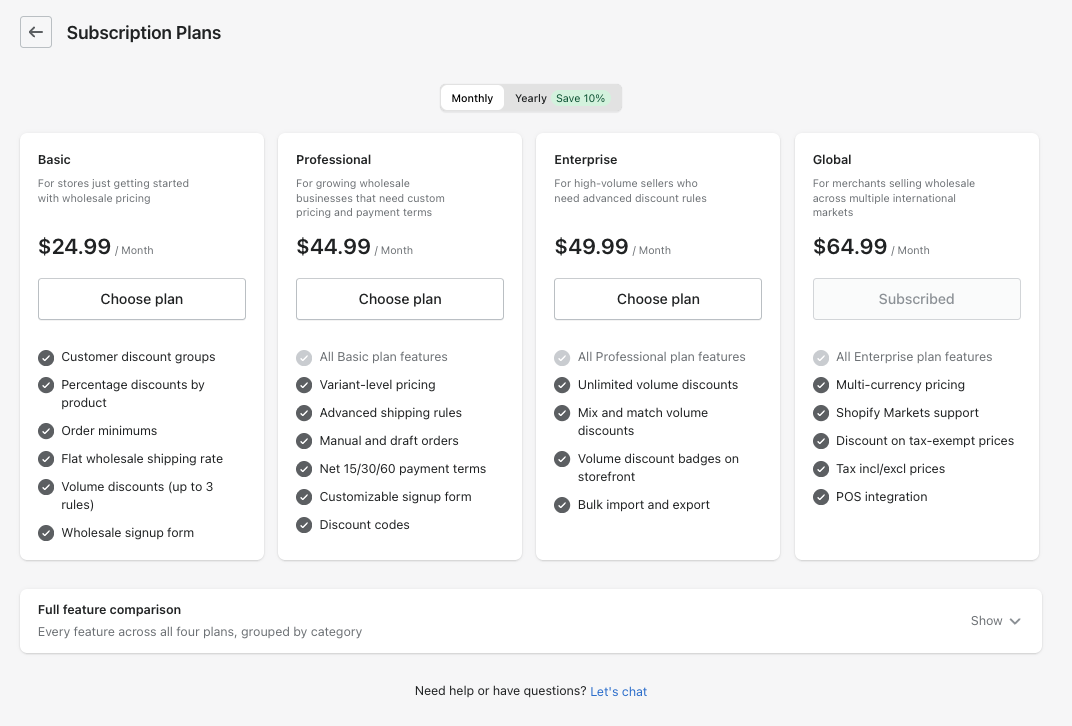Click checkmark beside Unlimited volume discounts
Viewport: 1072px width, 726px height.
tap(562, 386)
